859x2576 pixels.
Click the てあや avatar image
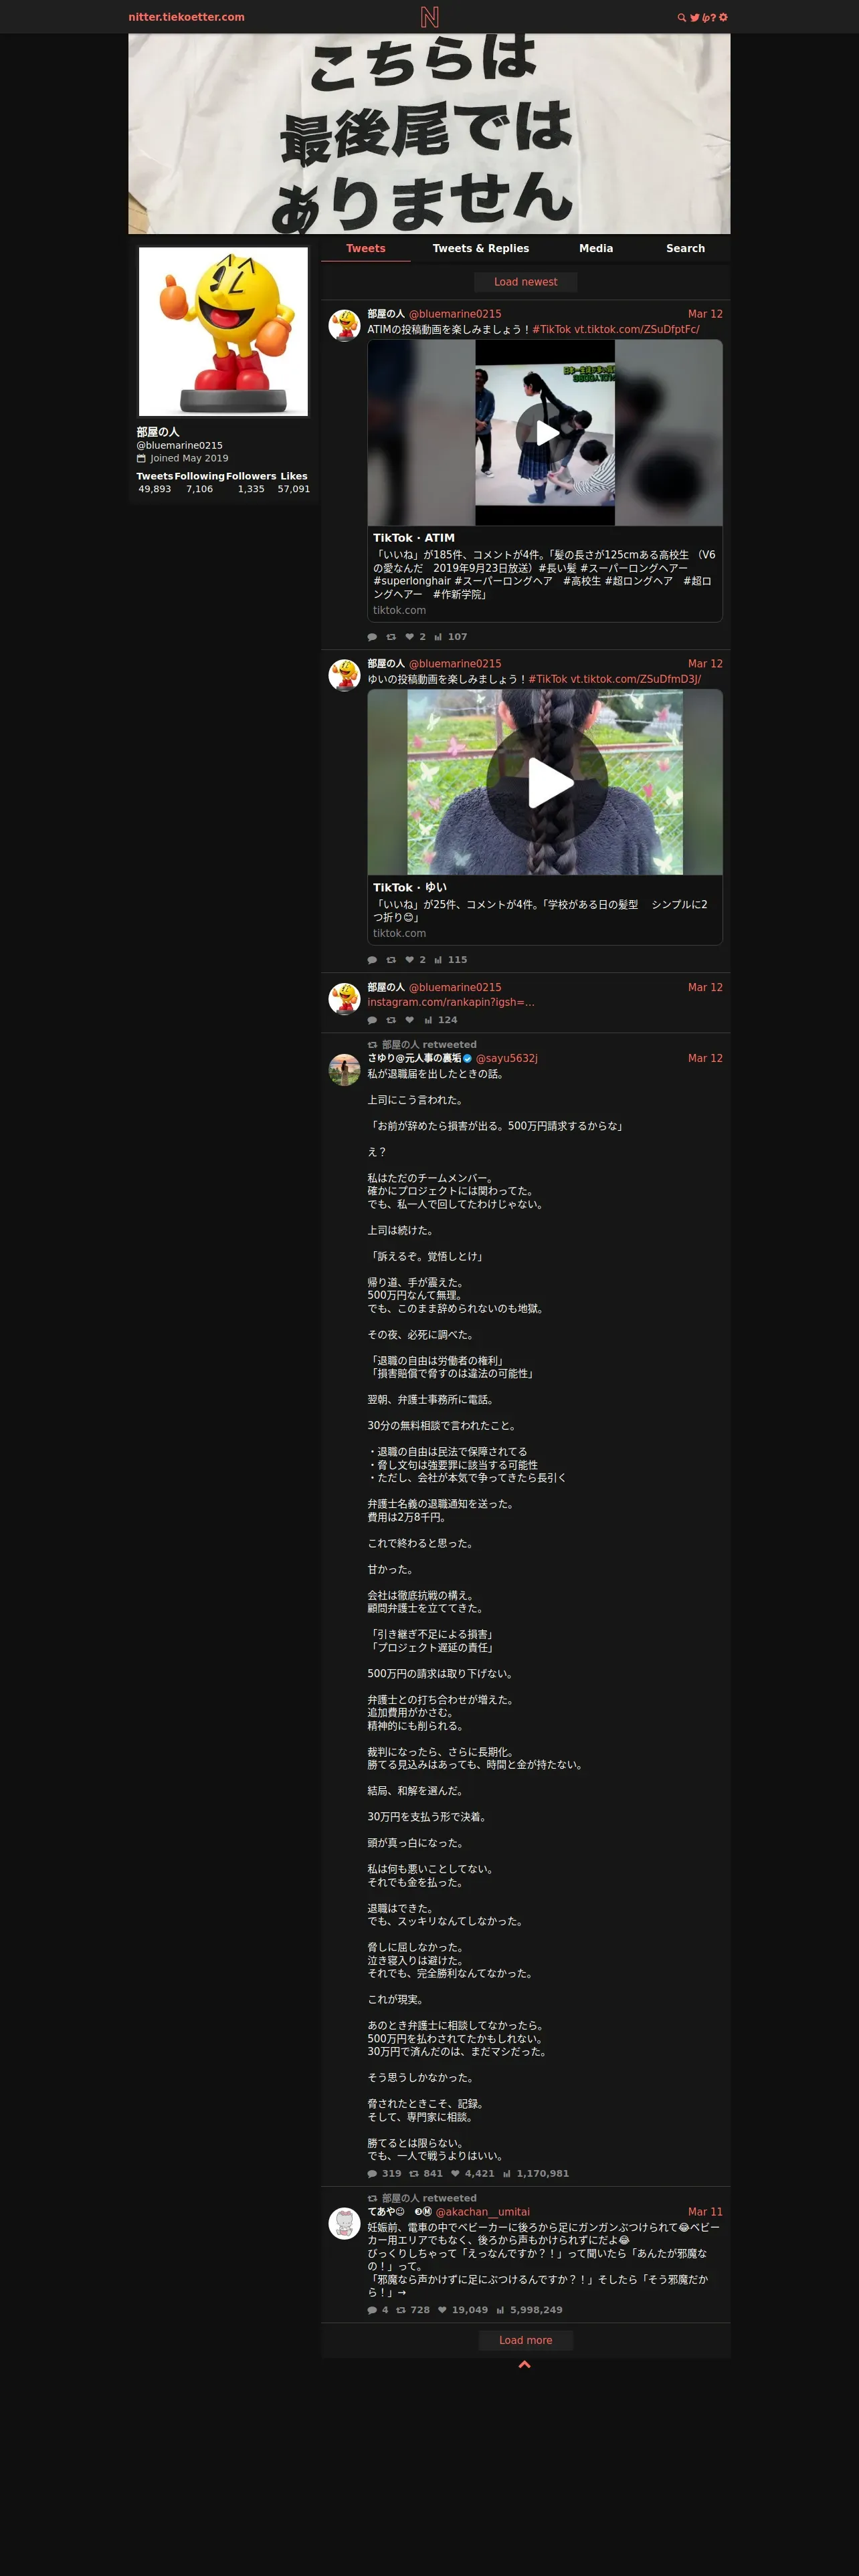tap(345, 2223)
